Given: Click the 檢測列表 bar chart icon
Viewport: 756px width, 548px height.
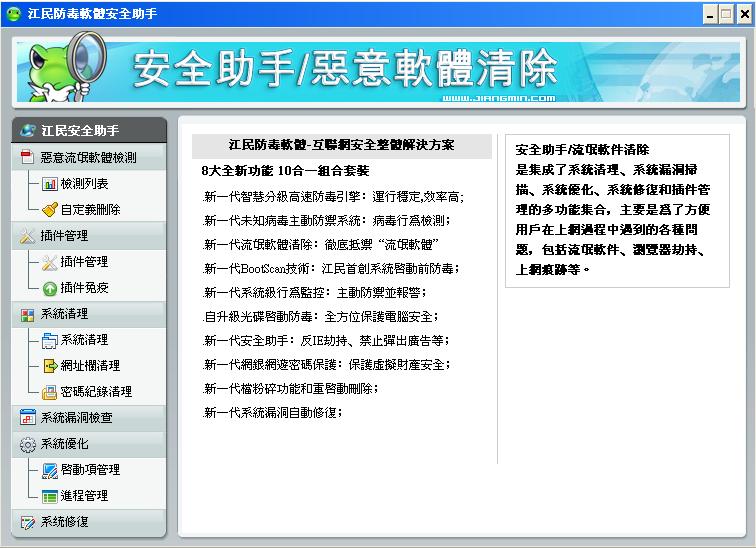Looking at the screenshot, I should pyautogui.click(x=49, y=184).
